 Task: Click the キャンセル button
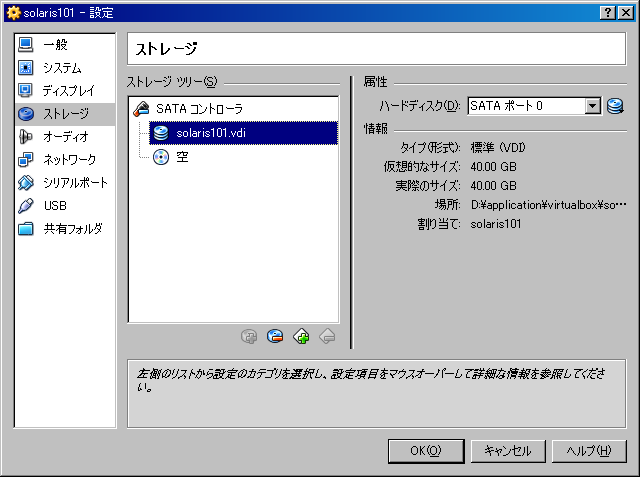(x=508, y=451)
